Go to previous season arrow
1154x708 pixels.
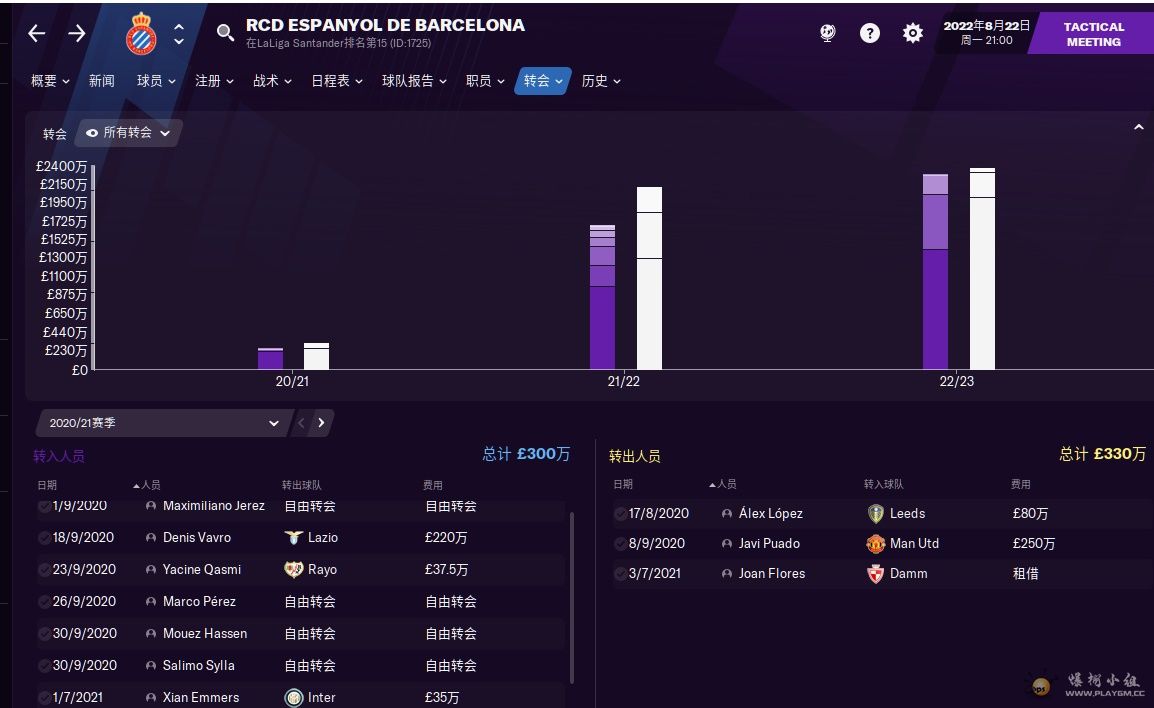click(x=301, y=422)
